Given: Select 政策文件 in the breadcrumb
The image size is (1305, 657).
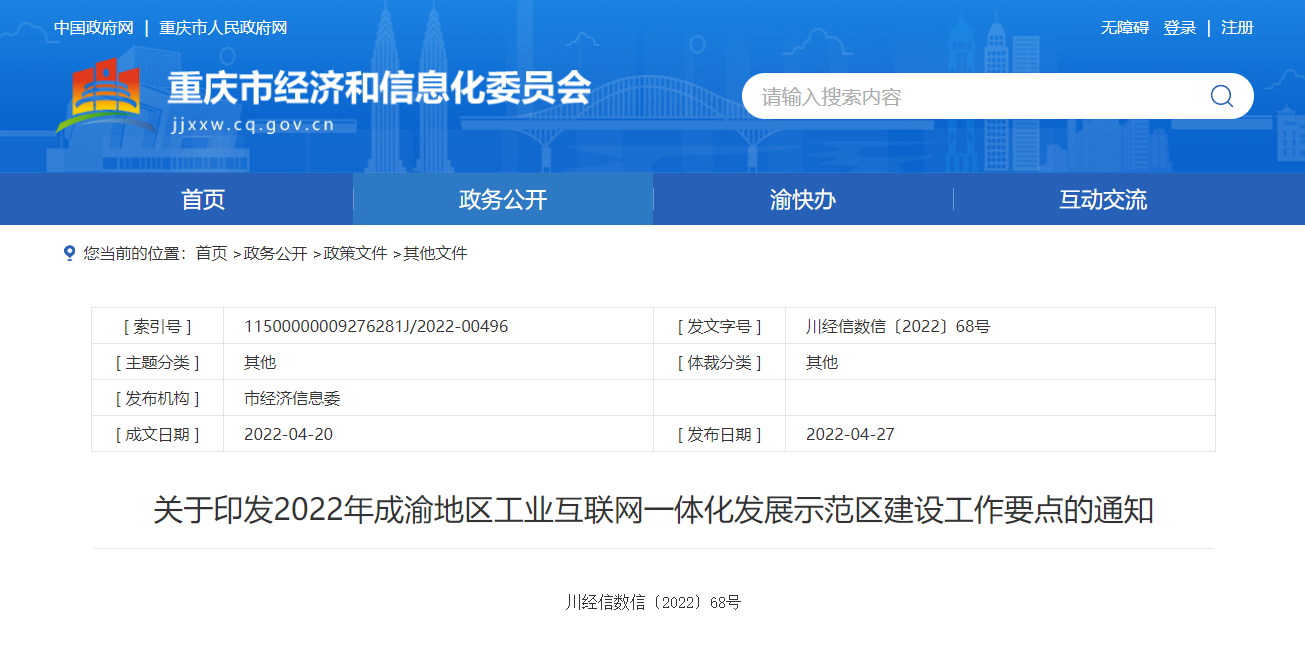Looking at the screenshot, I should 356,254.
